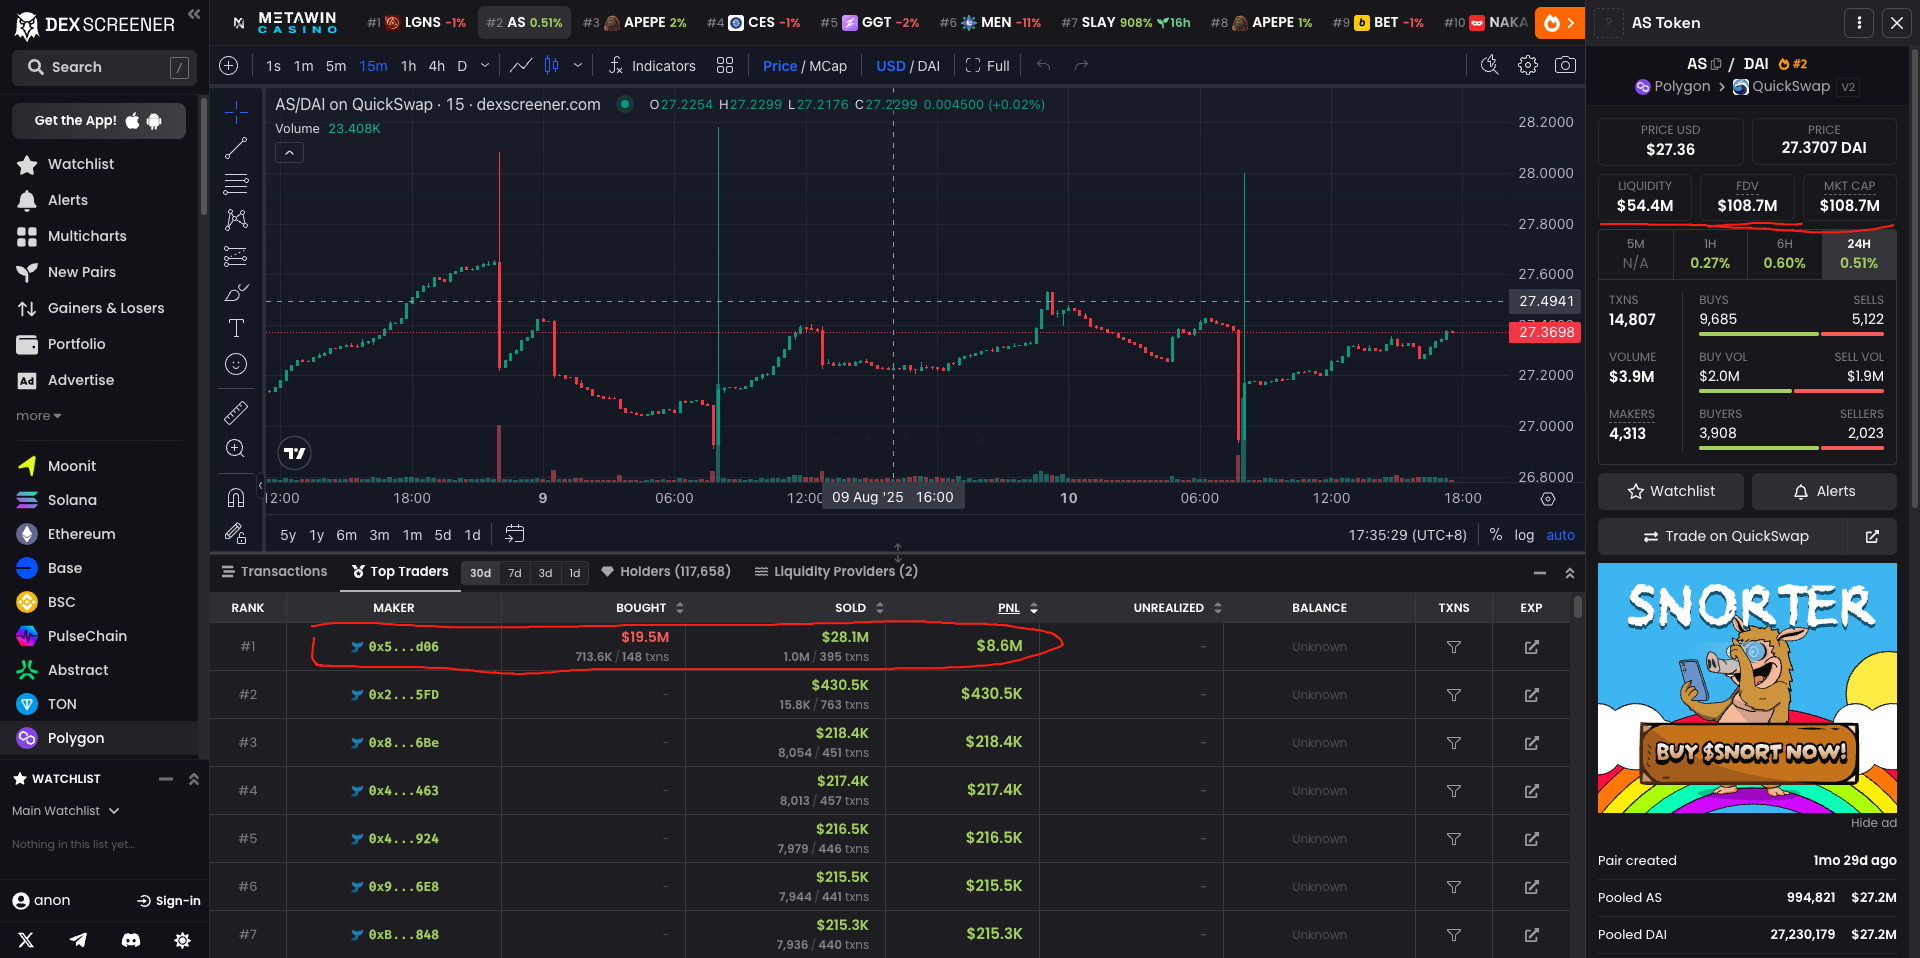Expand the sidebar more menu

pyautogui.click(x=38, y=416)
